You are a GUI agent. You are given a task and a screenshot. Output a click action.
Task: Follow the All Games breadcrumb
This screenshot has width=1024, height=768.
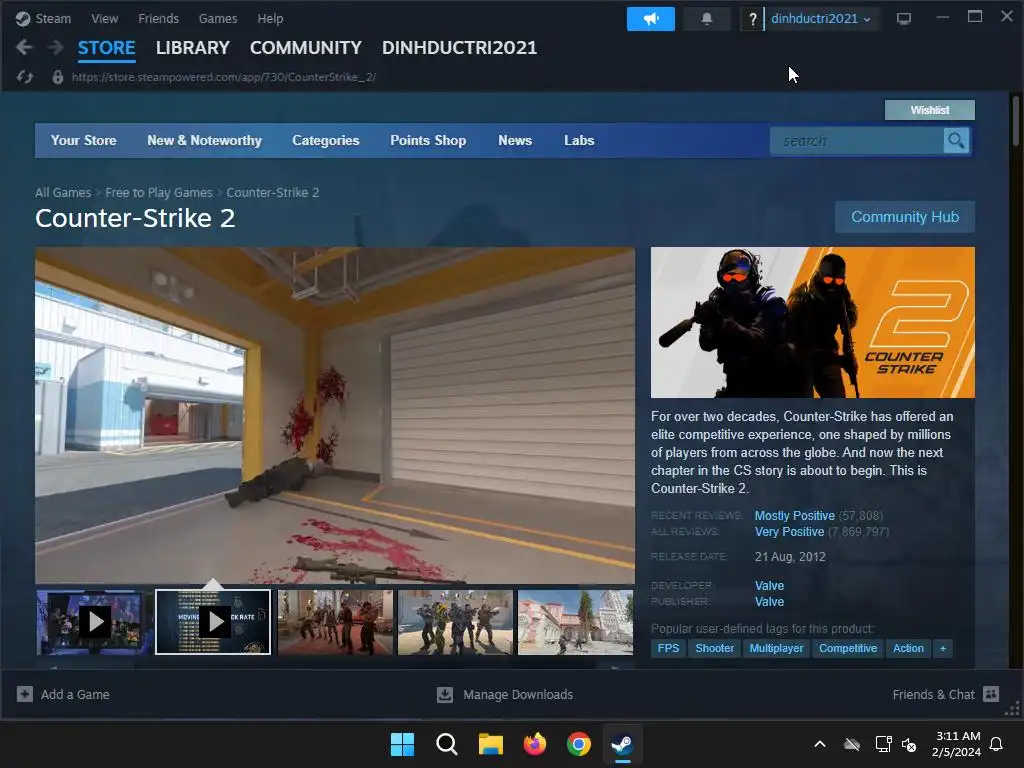63,193
